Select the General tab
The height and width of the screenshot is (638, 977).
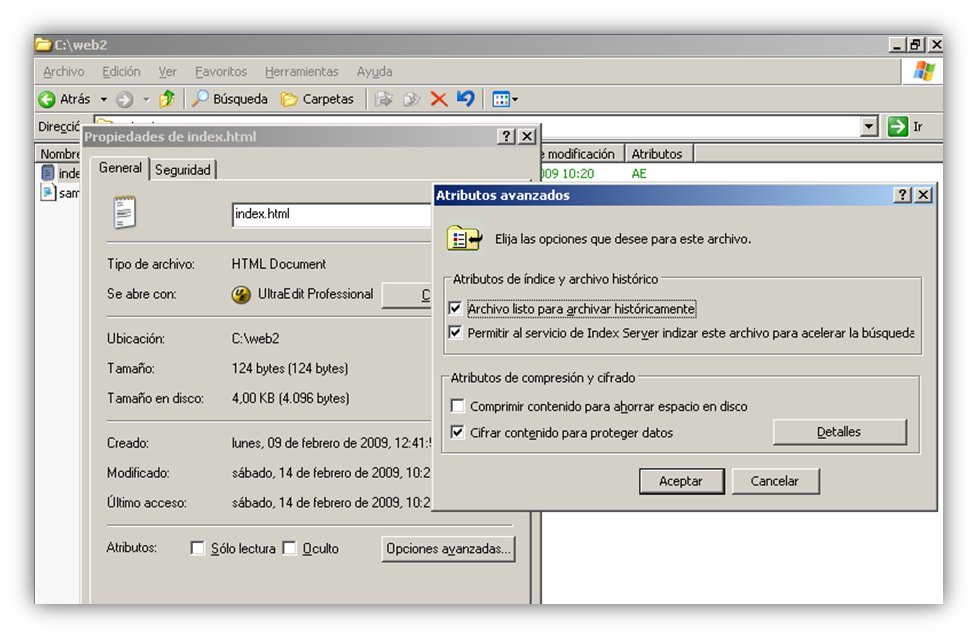coord(120,168)
